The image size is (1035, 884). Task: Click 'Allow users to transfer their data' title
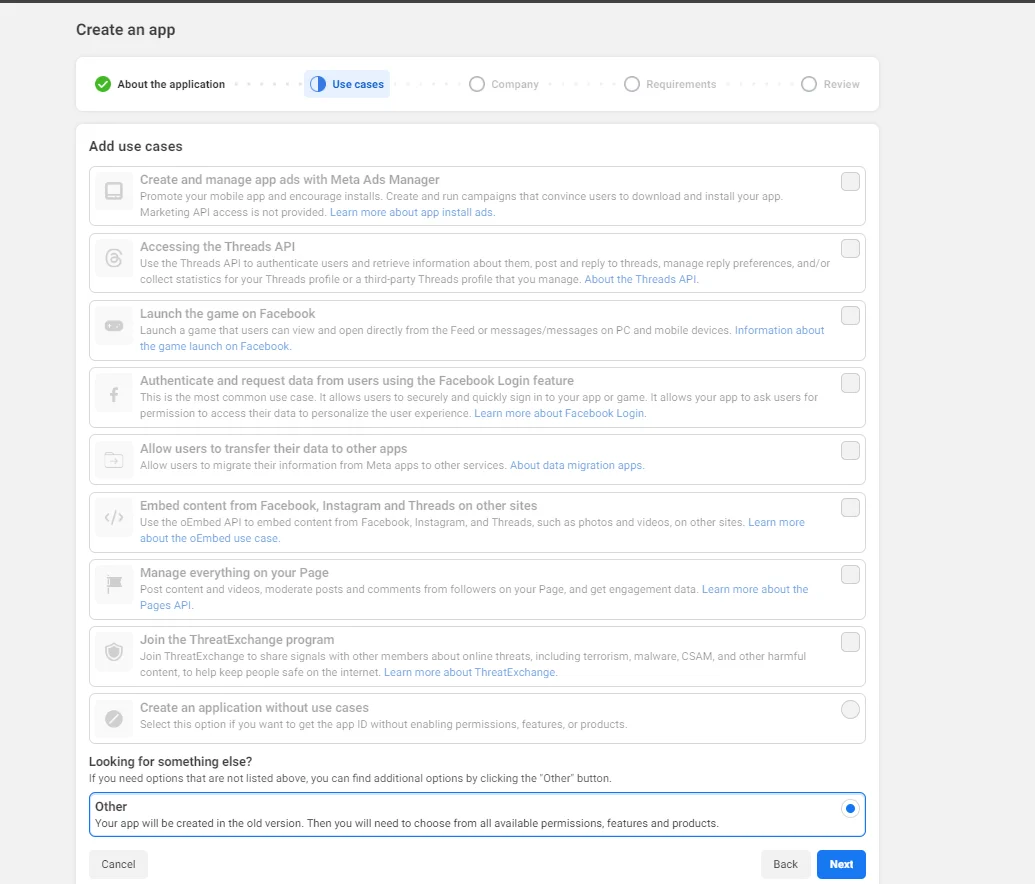[x=273, y=449]
